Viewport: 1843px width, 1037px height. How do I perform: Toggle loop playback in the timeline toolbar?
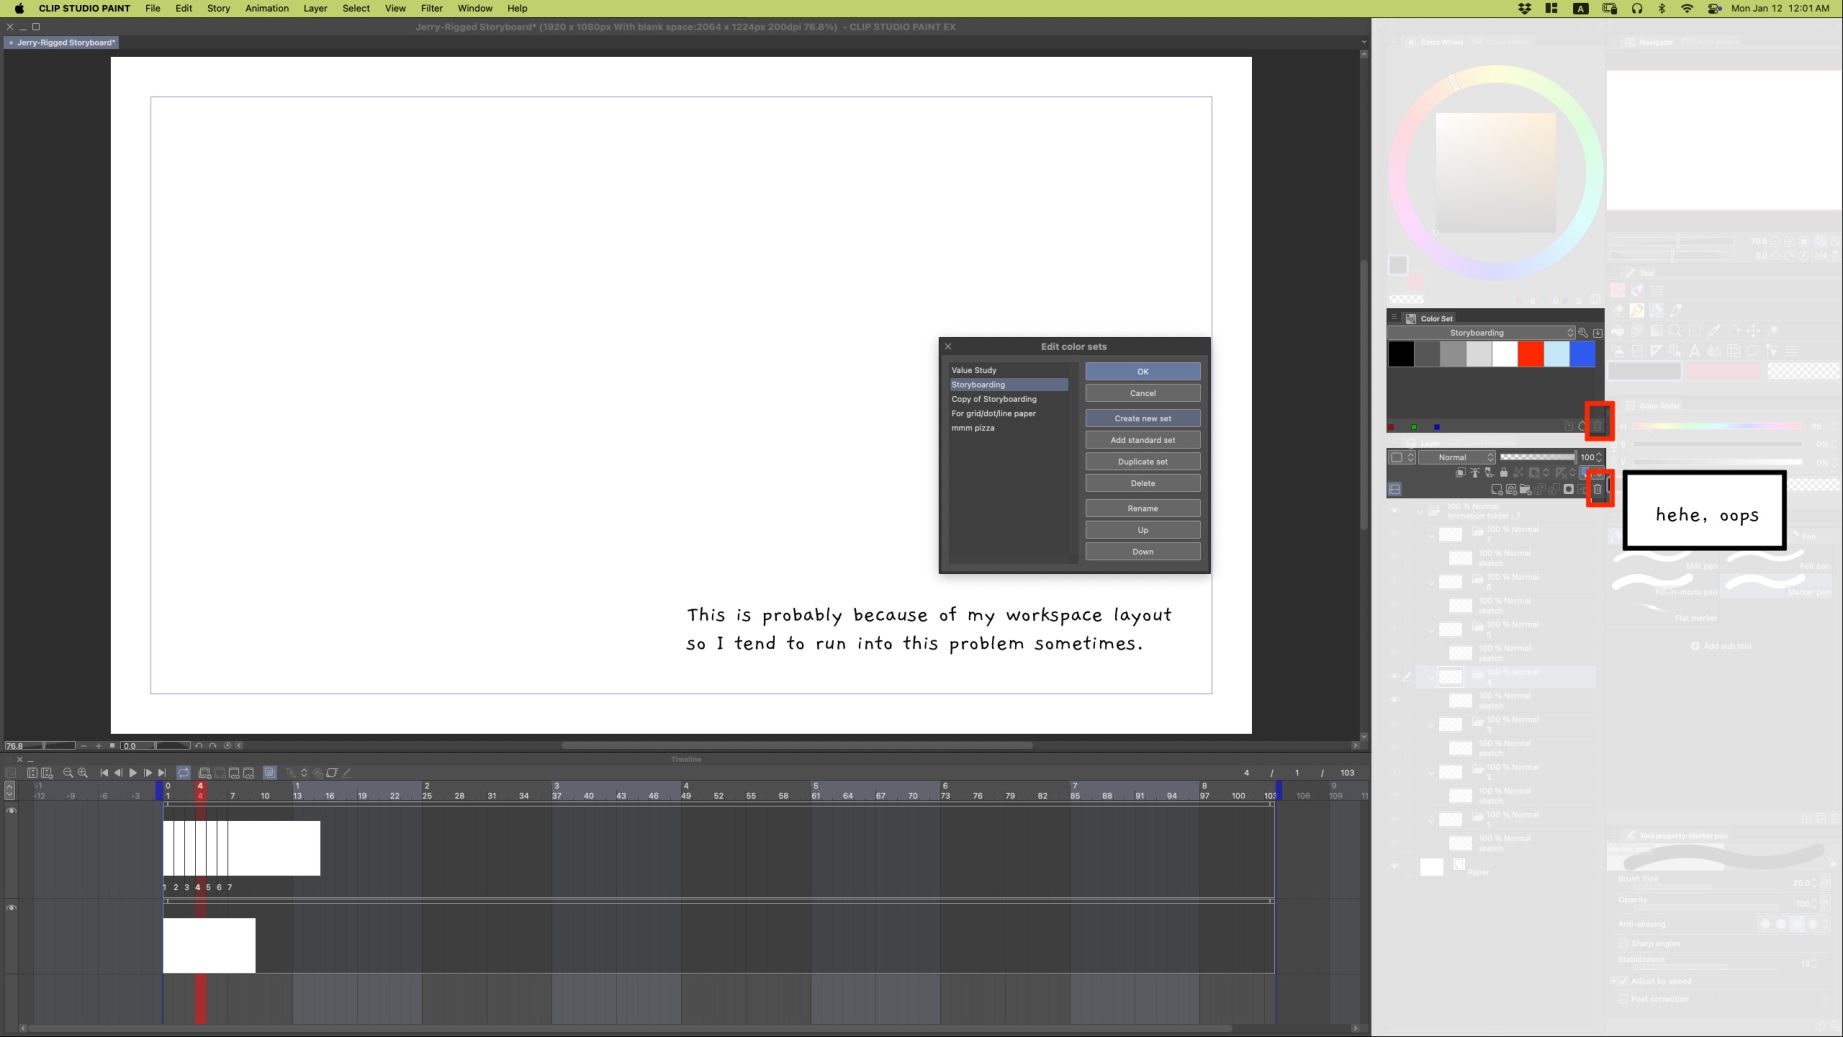tap(184, 773)
